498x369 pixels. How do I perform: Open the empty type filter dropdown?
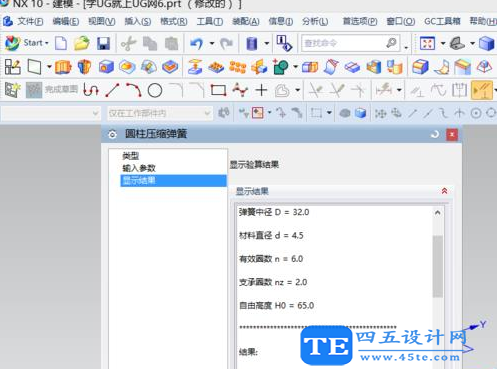[51, 113]
